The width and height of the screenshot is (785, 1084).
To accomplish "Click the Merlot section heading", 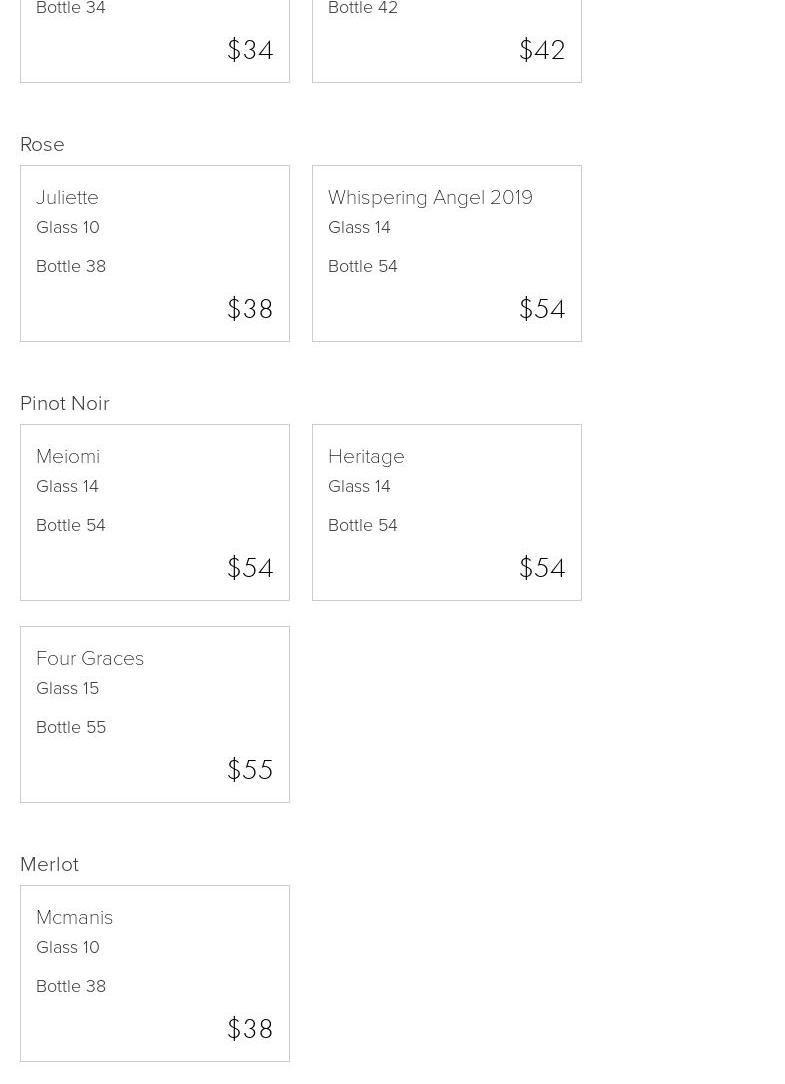I will click(x=49, y=864).
